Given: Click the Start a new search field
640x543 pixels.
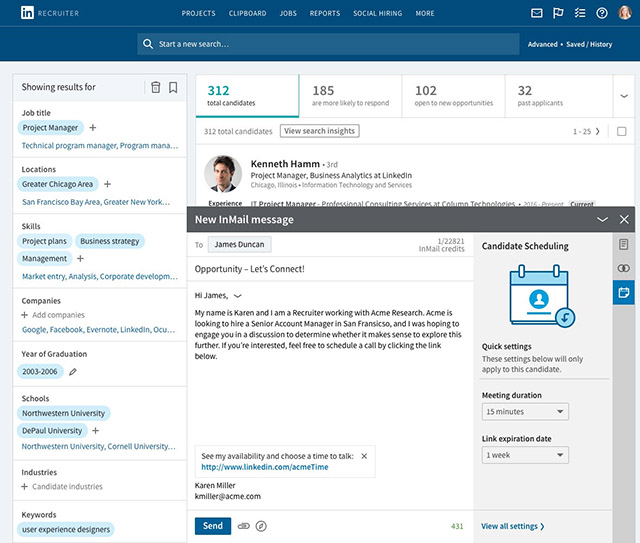Looking at the screenshot, I should (328, 44).
